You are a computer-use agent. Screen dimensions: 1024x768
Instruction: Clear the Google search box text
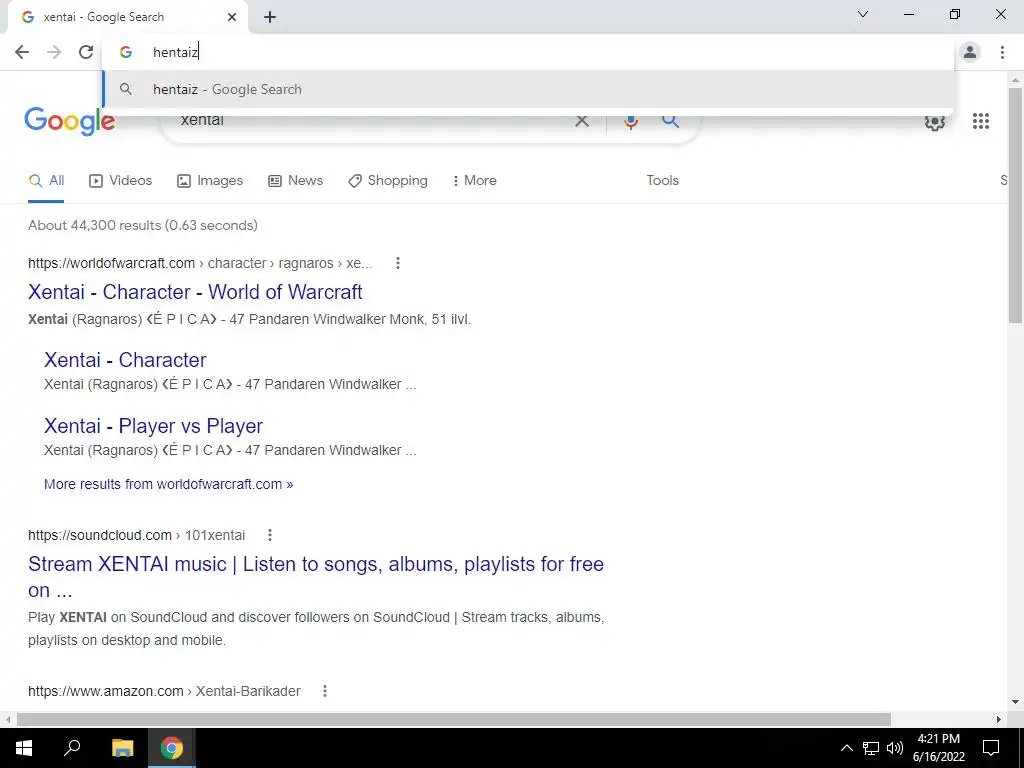581,121
